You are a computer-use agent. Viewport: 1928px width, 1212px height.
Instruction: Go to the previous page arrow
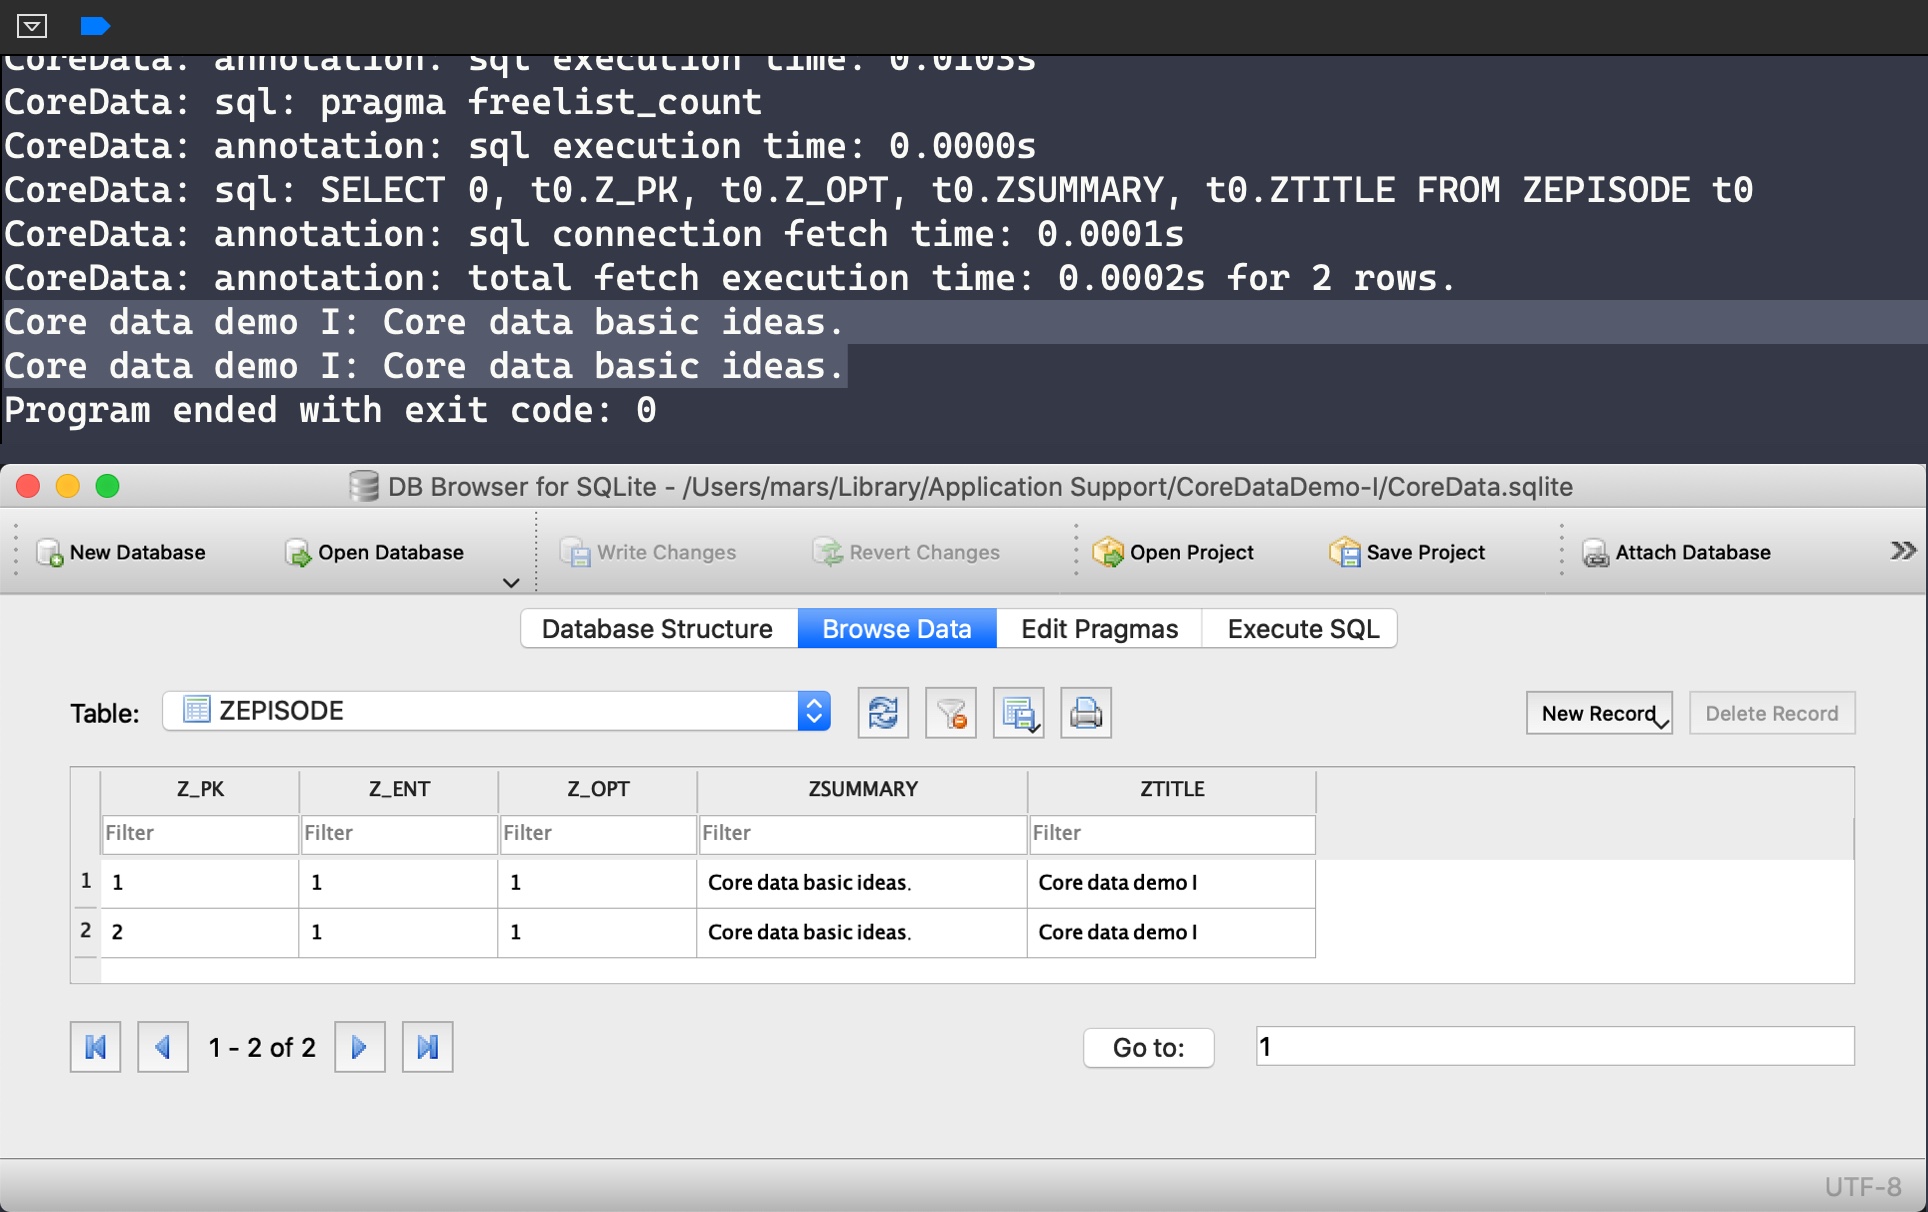162,1047
